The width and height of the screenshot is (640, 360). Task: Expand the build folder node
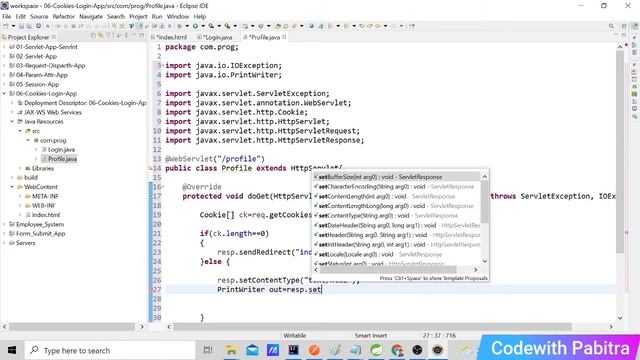[12, 178]
